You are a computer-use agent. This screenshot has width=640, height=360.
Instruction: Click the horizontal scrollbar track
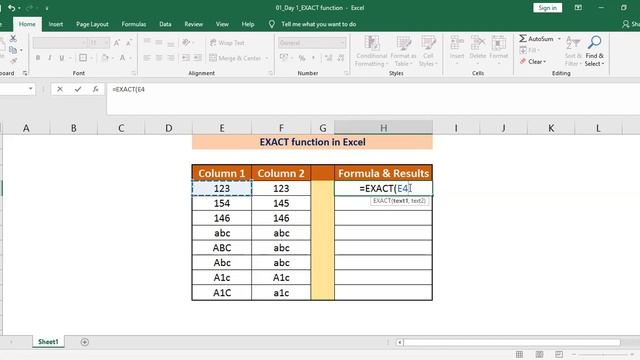512,342
